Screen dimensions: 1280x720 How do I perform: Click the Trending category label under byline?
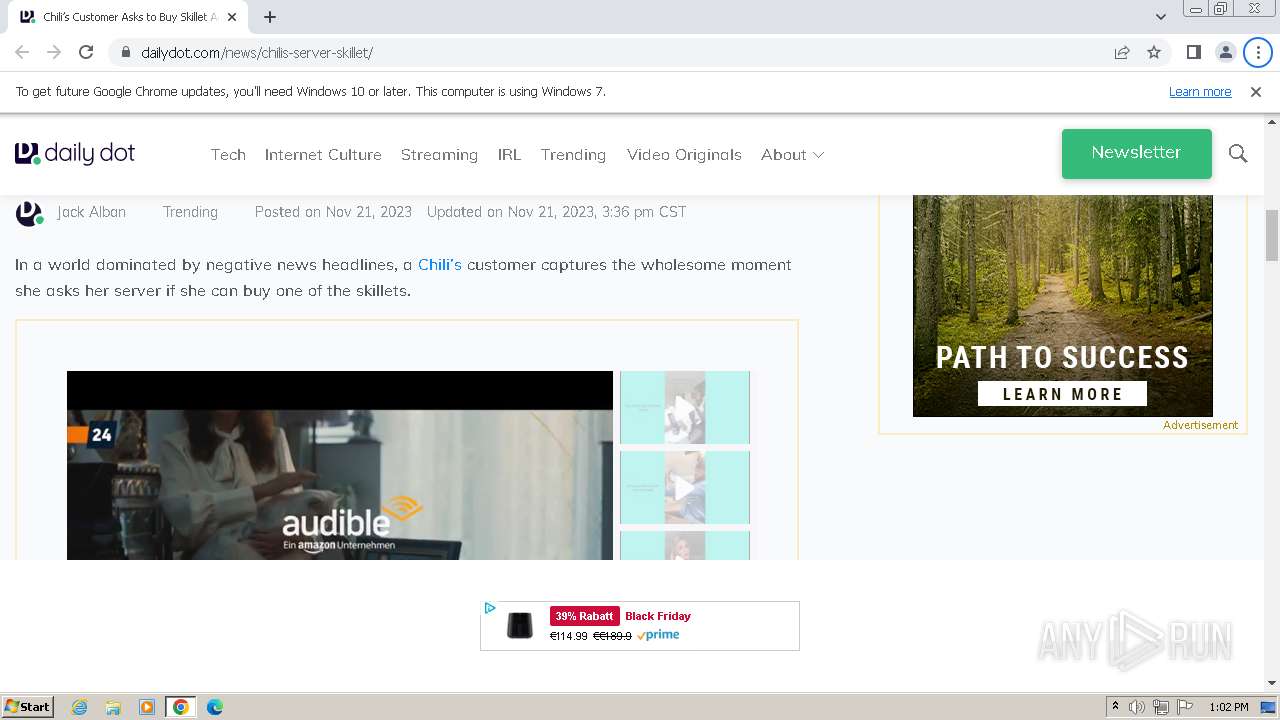(190, 211)
